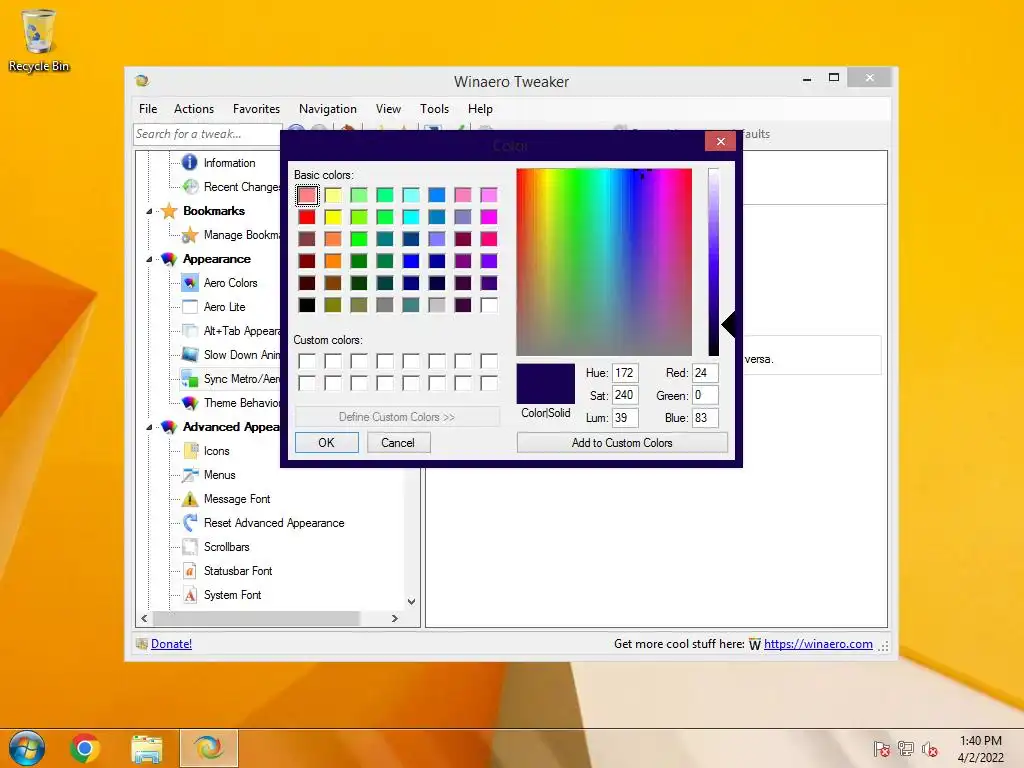This screenshot has height=768, width=1024.
Task: Click the Bookmarks star icon
Action: point(169,211)
